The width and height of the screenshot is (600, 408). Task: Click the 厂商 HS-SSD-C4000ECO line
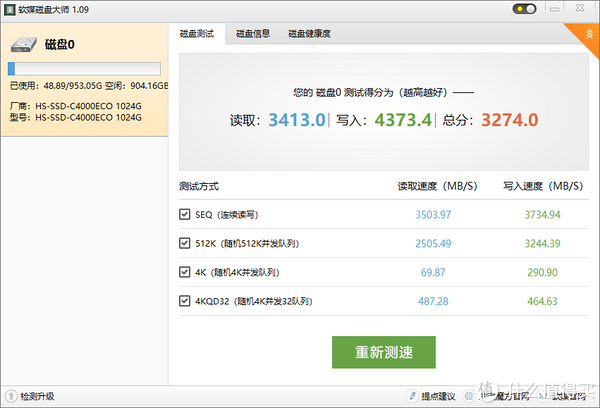pos(76,106)
